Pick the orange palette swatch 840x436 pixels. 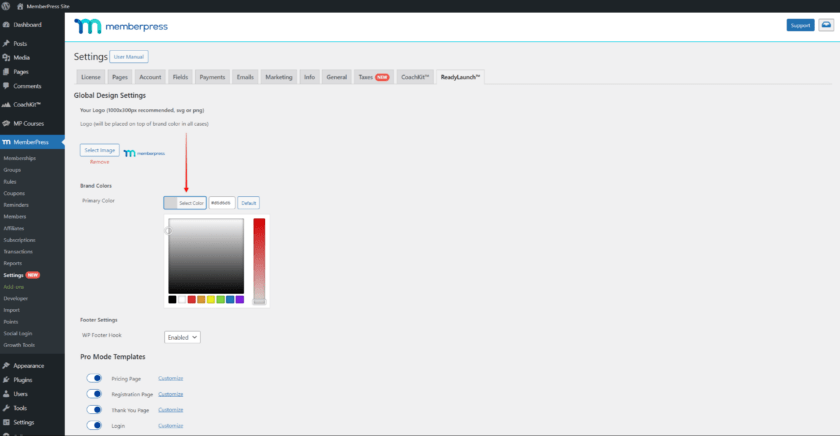[x=201, y=299]
